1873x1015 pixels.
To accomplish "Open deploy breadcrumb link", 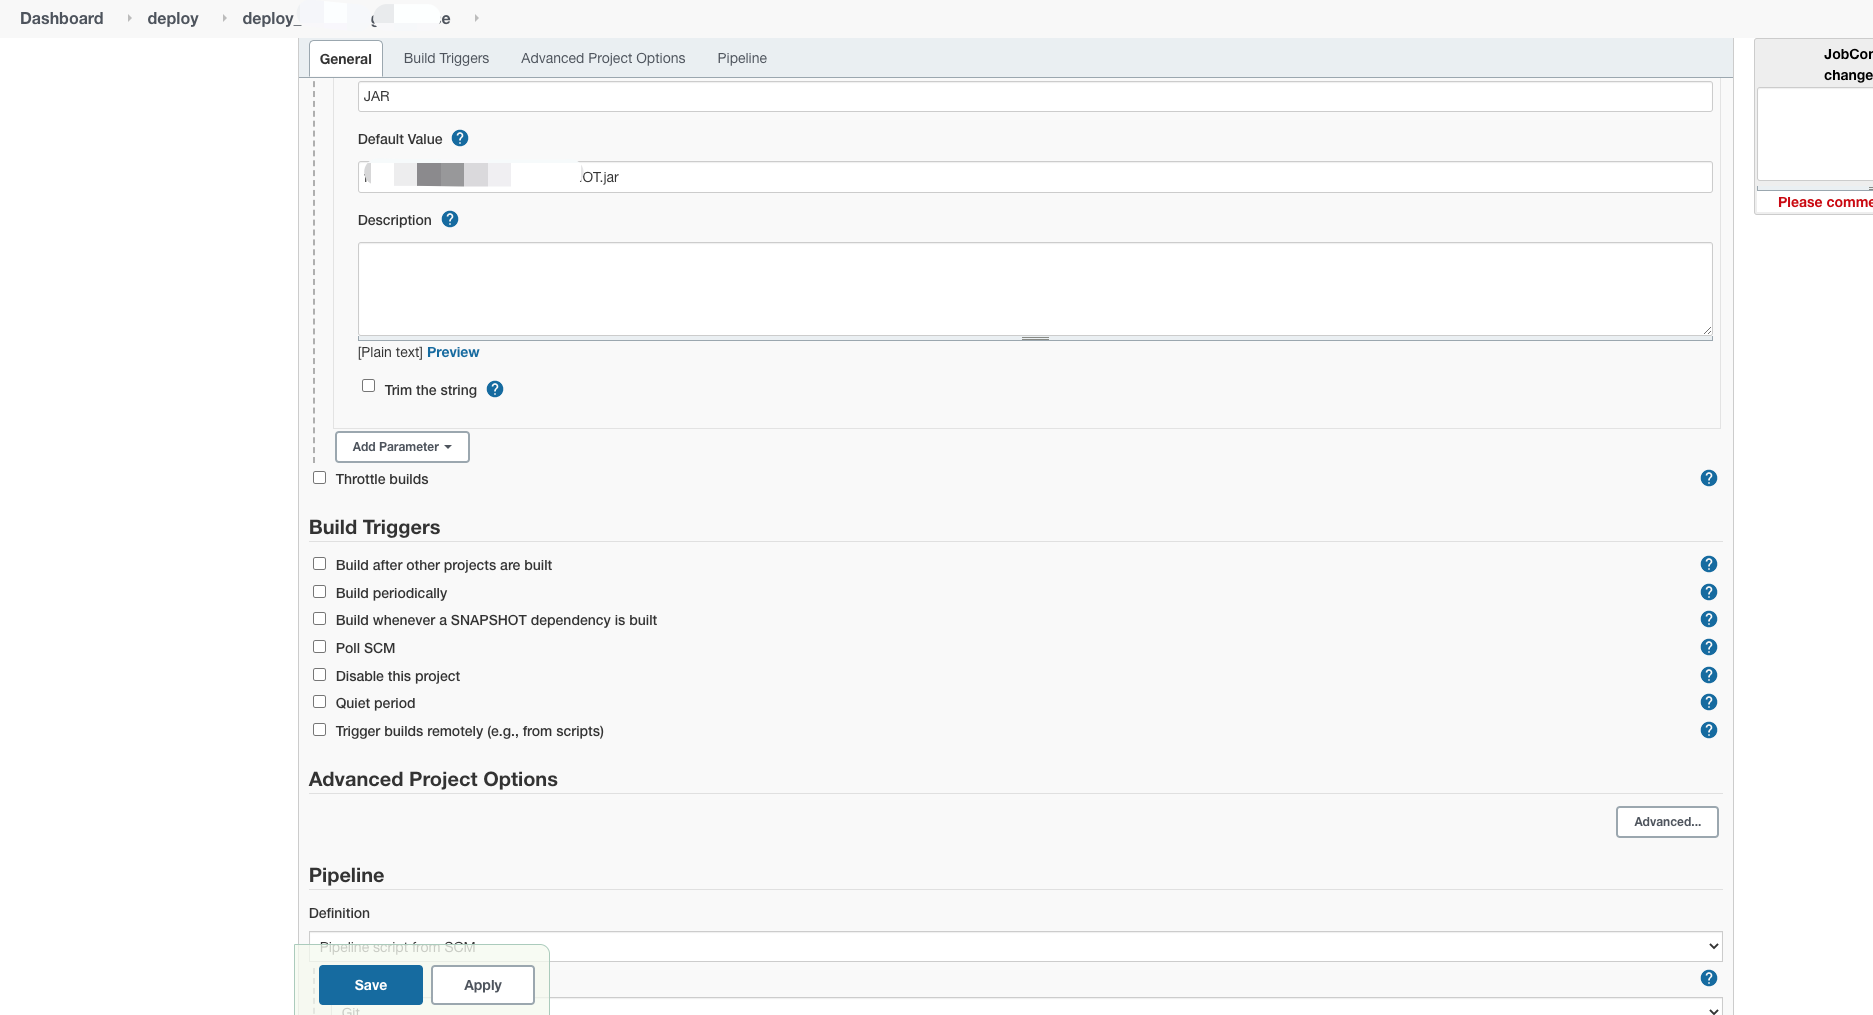I will pyautogui.click(x=173, y=18).
